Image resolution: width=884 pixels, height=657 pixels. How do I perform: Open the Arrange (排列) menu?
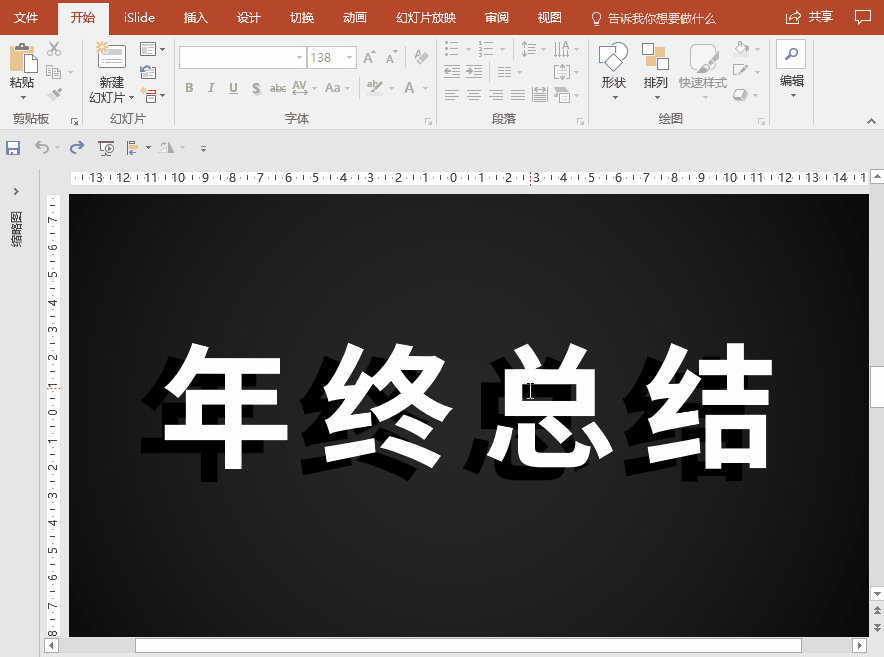pyautogui.click(x=655, y=58)
